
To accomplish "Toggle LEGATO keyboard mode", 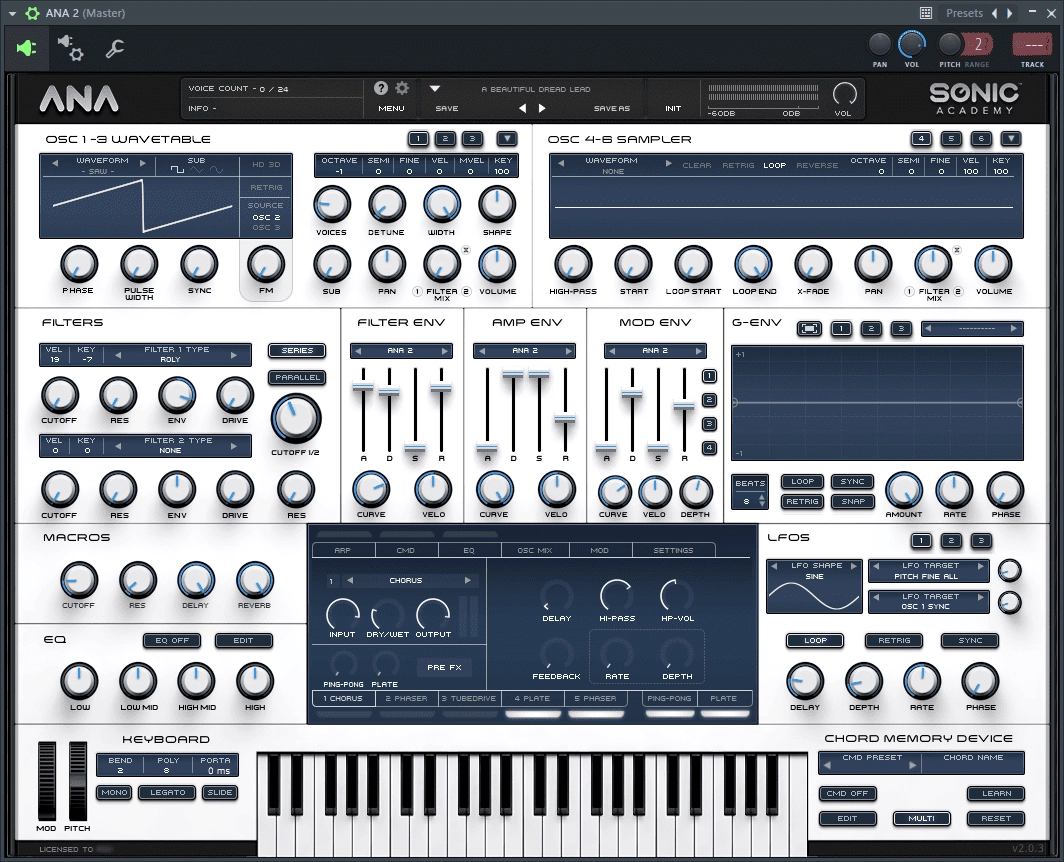I will tap(168, 792).
